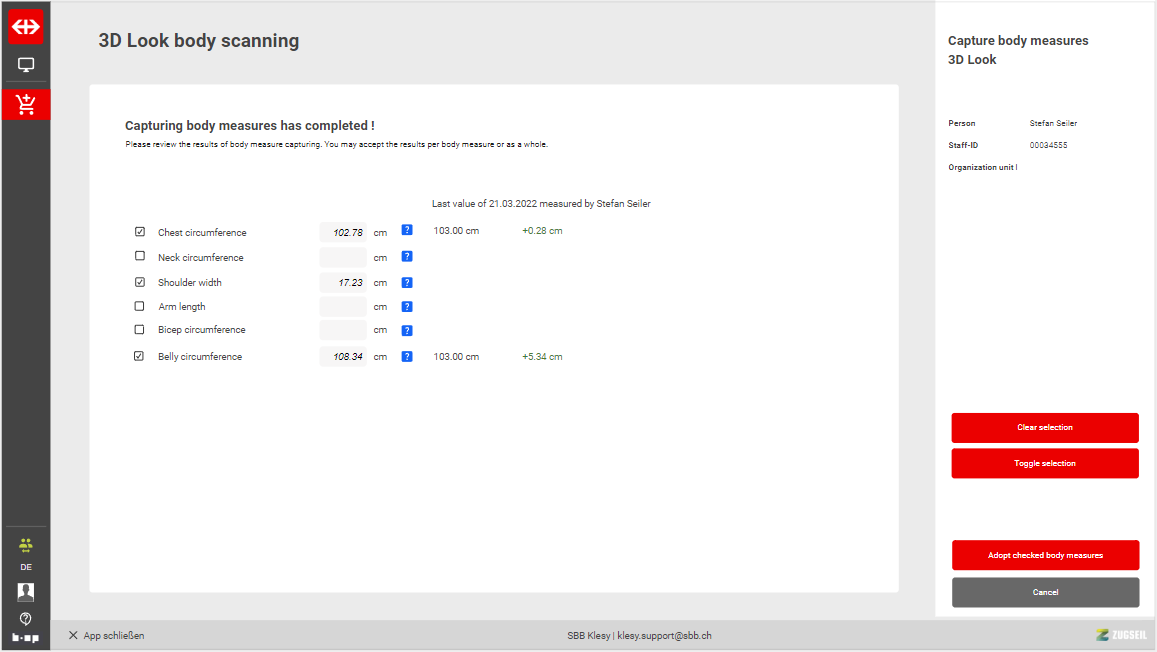Image resolution: width=1157 pixels, height=652 pixels.
Task: Click the SBB logo icon
Action: click(26, 27)
